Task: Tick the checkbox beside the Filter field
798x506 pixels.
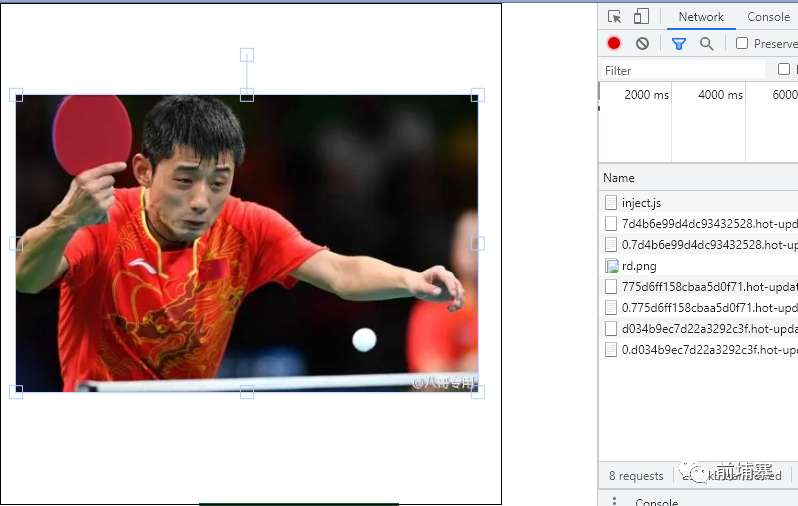Action: pyautogui.click(x=784, y=69)
